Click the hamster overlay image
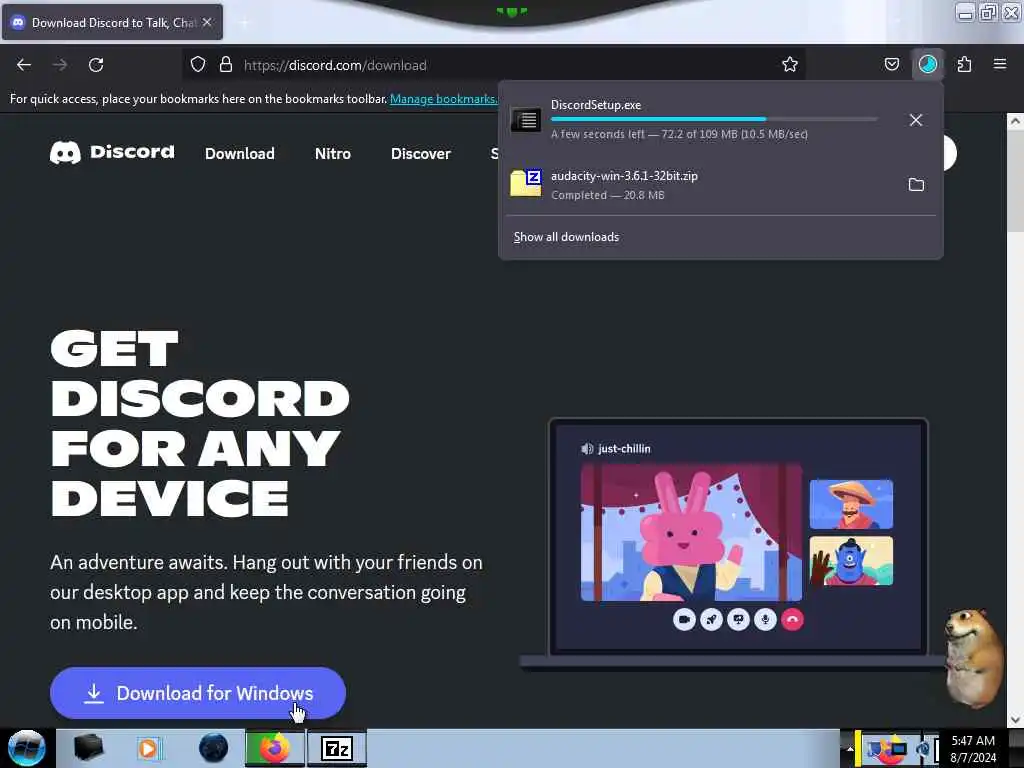 click(x=972, y=658)
